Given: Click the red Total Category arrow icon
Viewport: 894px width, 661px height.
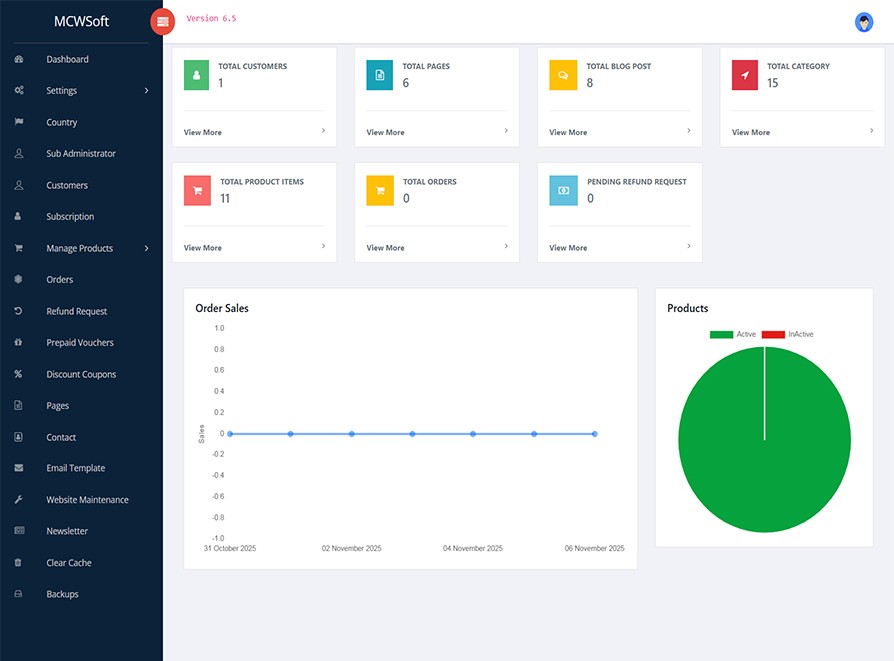Looking at the screenshot, I should [x=745, y=75].
